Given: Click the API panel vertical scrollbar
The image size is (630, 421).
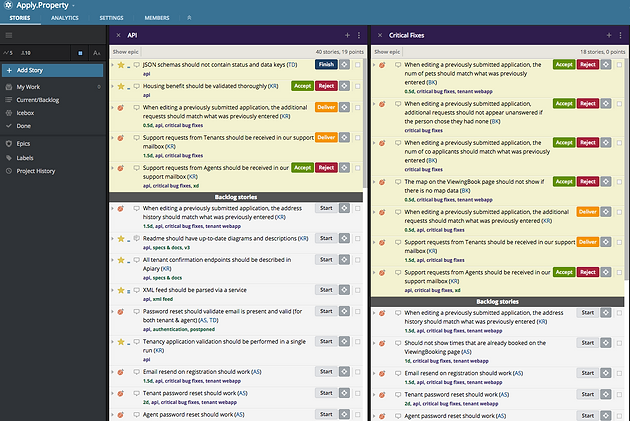Looking at the screenshot, I should 365,123.
